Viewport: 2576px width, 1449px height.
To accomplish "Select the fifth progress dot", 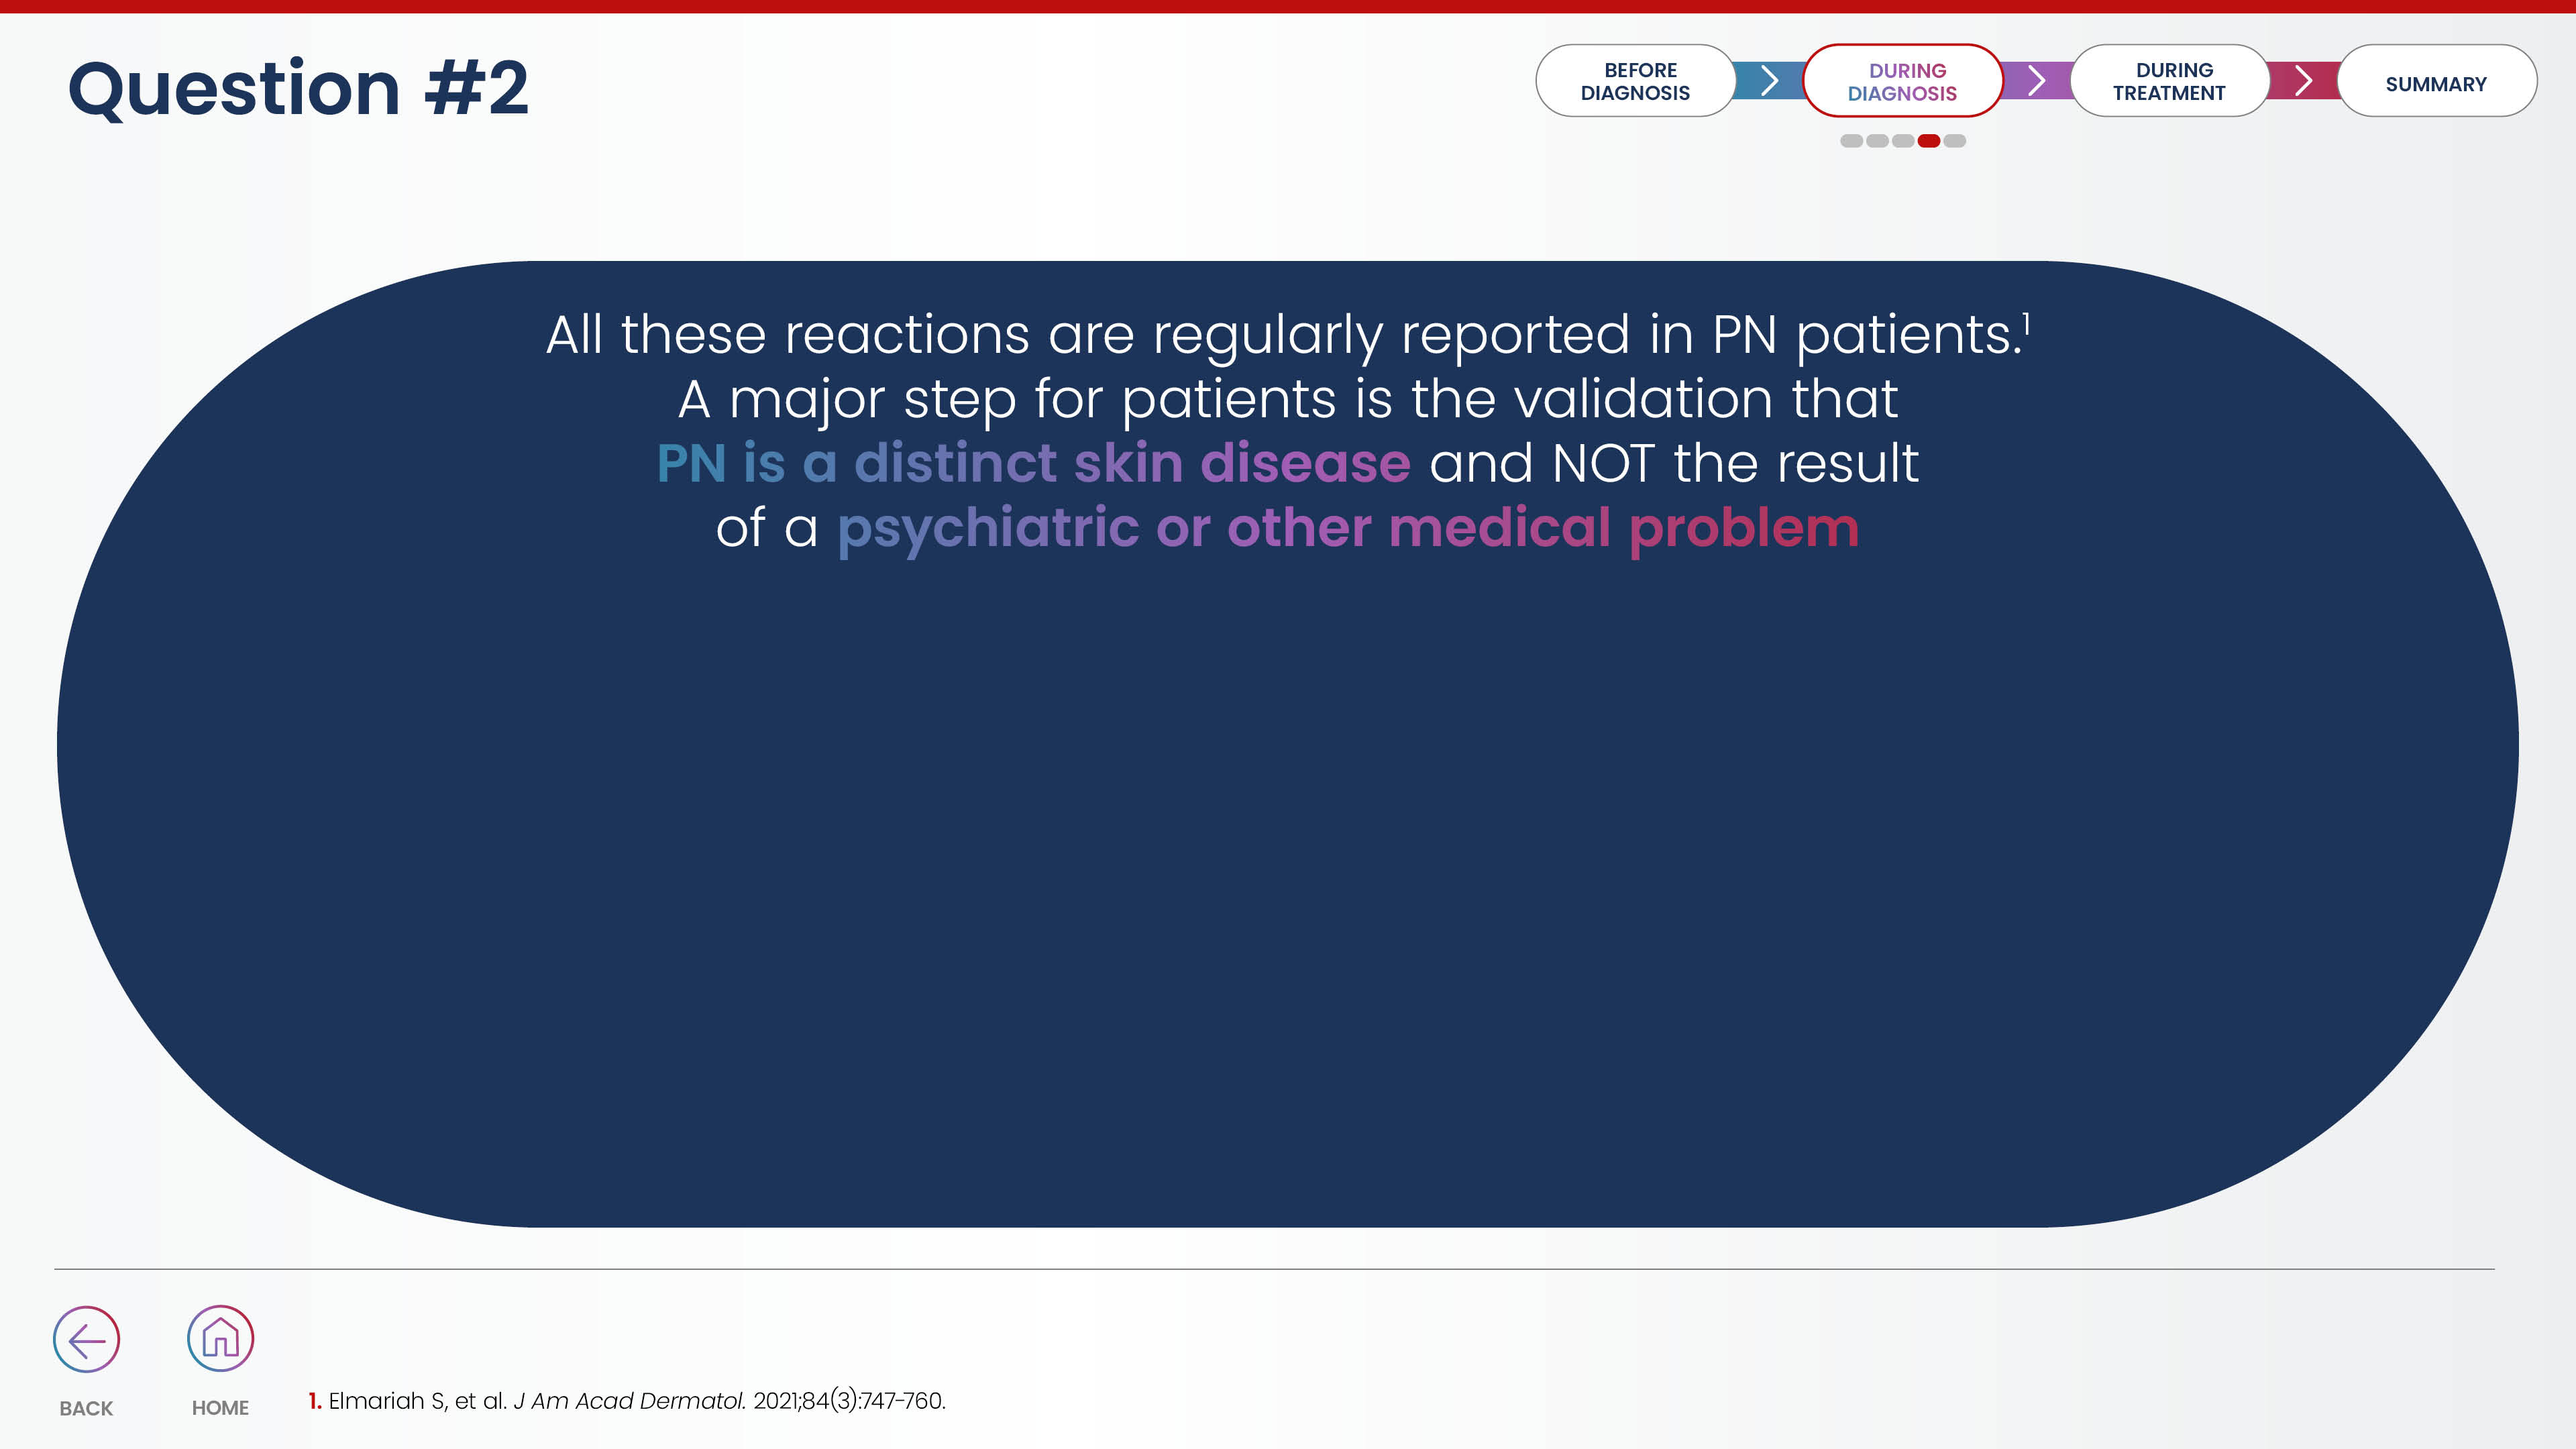I will tap(1955, 141).
